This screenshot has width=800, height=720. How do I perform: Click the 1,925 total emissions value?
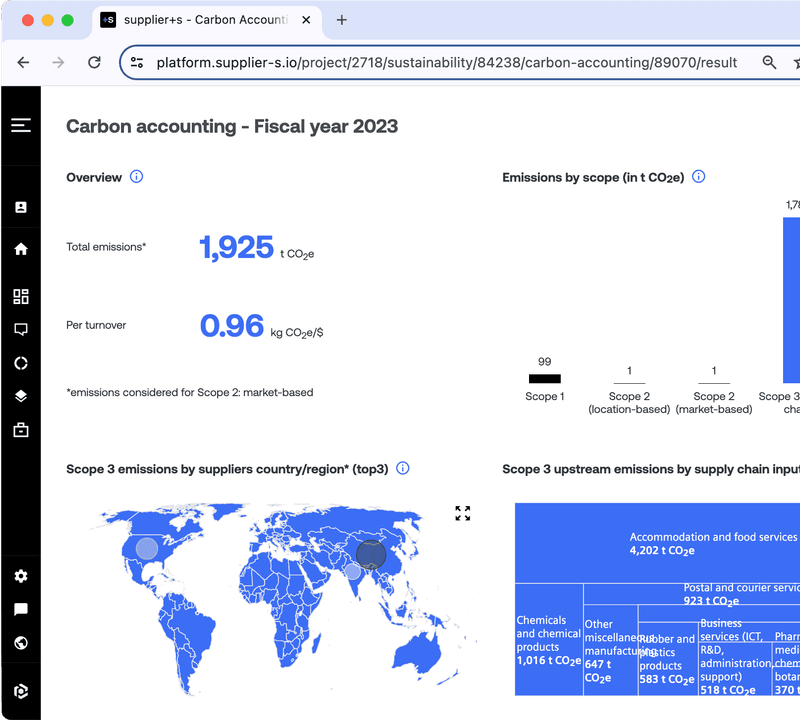click(236, 247)
